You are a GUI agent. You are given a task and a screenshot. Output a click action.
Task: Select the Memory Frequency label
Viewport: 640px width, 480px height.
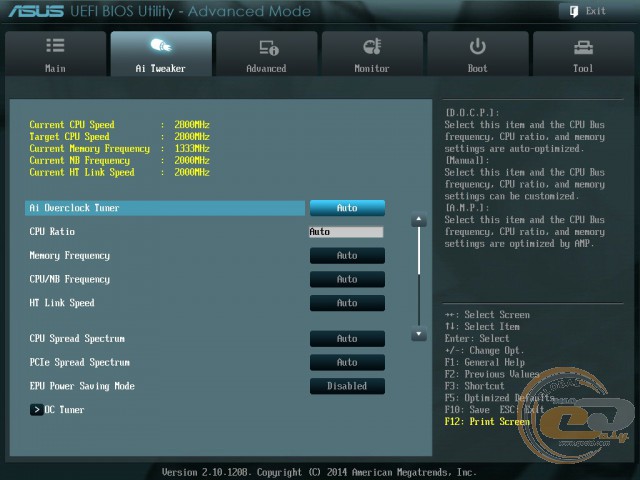(70, 256)
